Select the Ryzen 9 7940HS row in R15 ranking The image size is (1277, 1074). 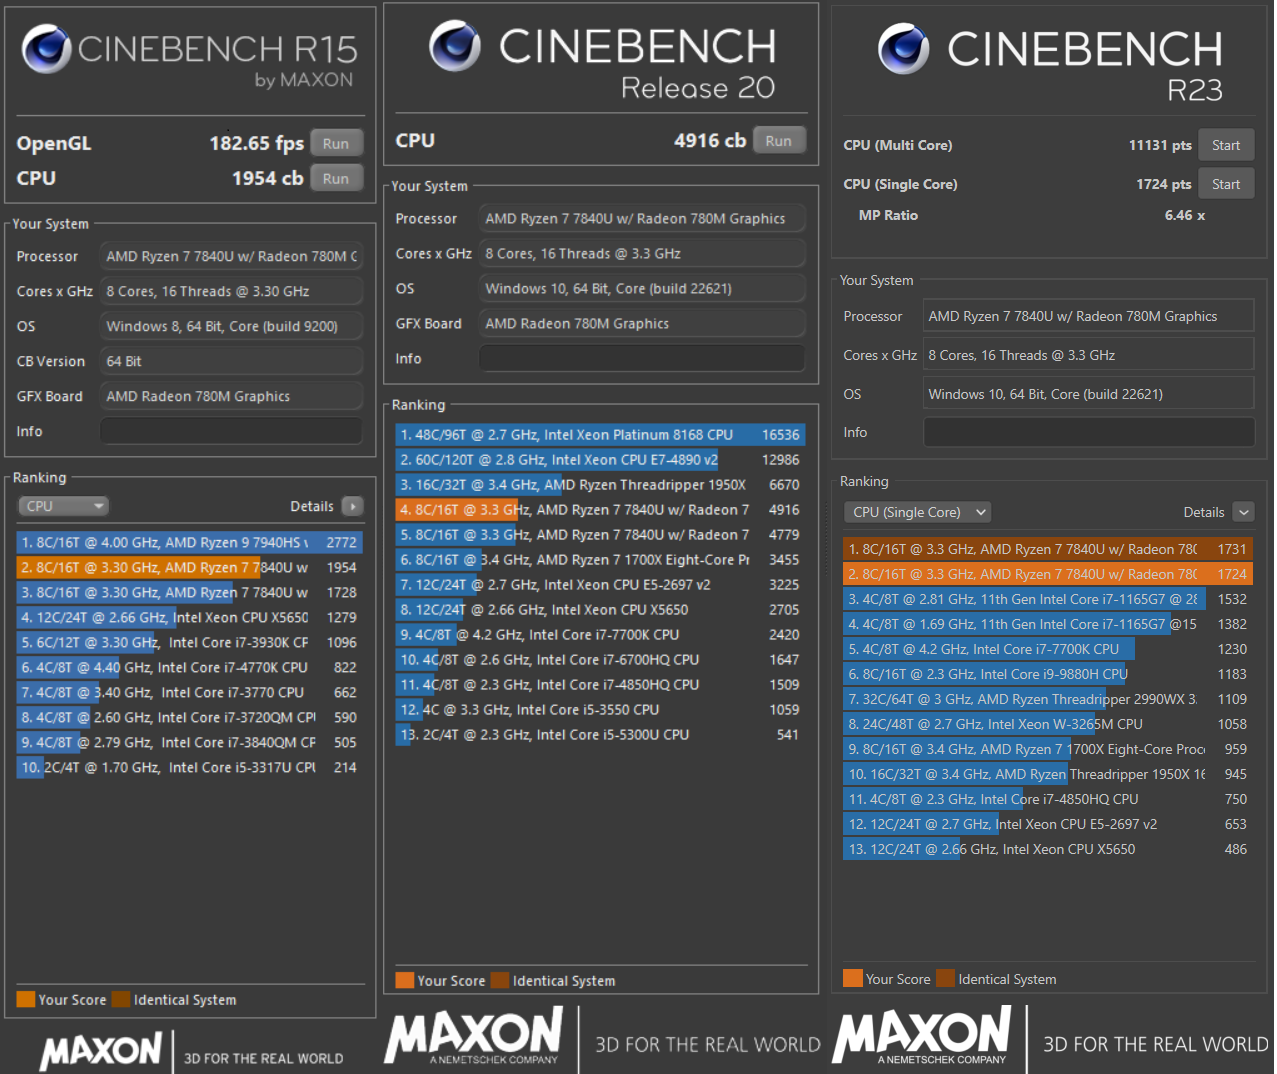[189, 542]
